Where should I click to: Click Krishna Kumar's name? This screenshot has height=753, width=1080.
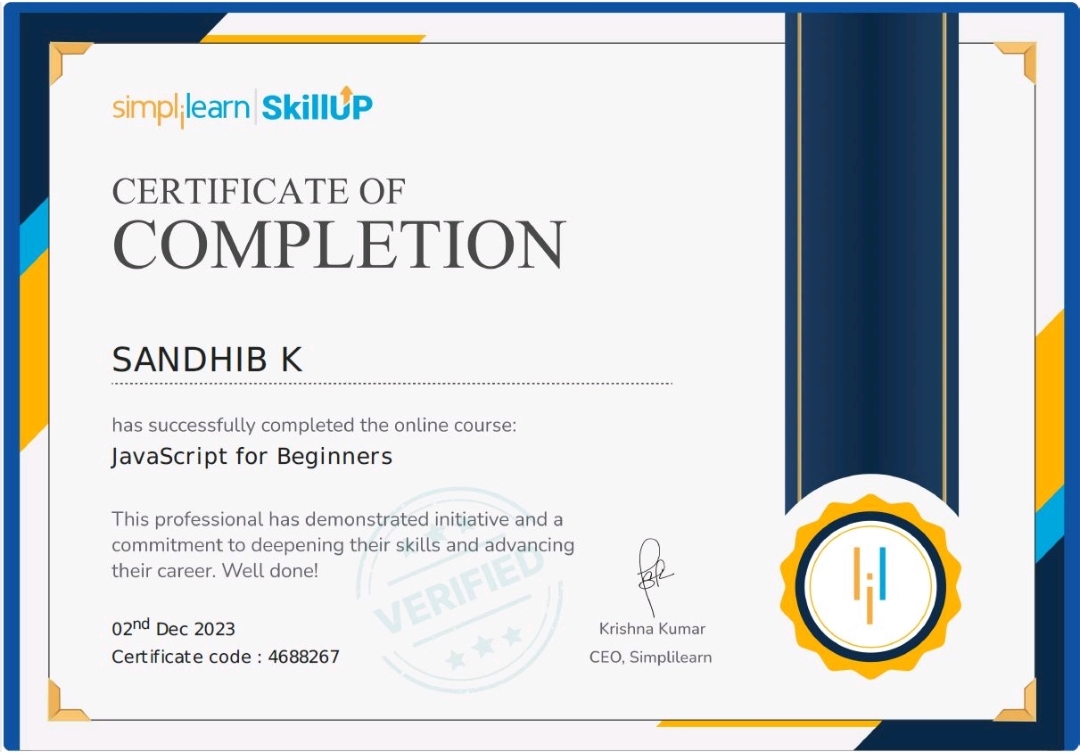[651, 630]
